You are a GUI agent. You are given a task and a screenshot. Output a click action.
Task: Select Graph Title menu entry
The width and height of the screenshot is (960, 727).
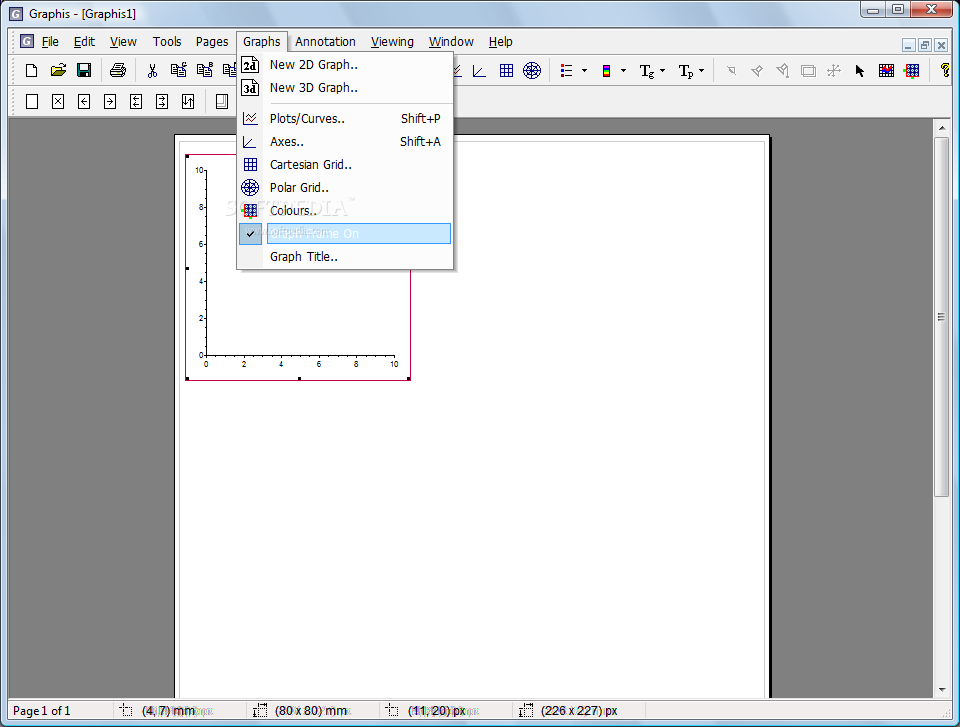tap(345, 257)
